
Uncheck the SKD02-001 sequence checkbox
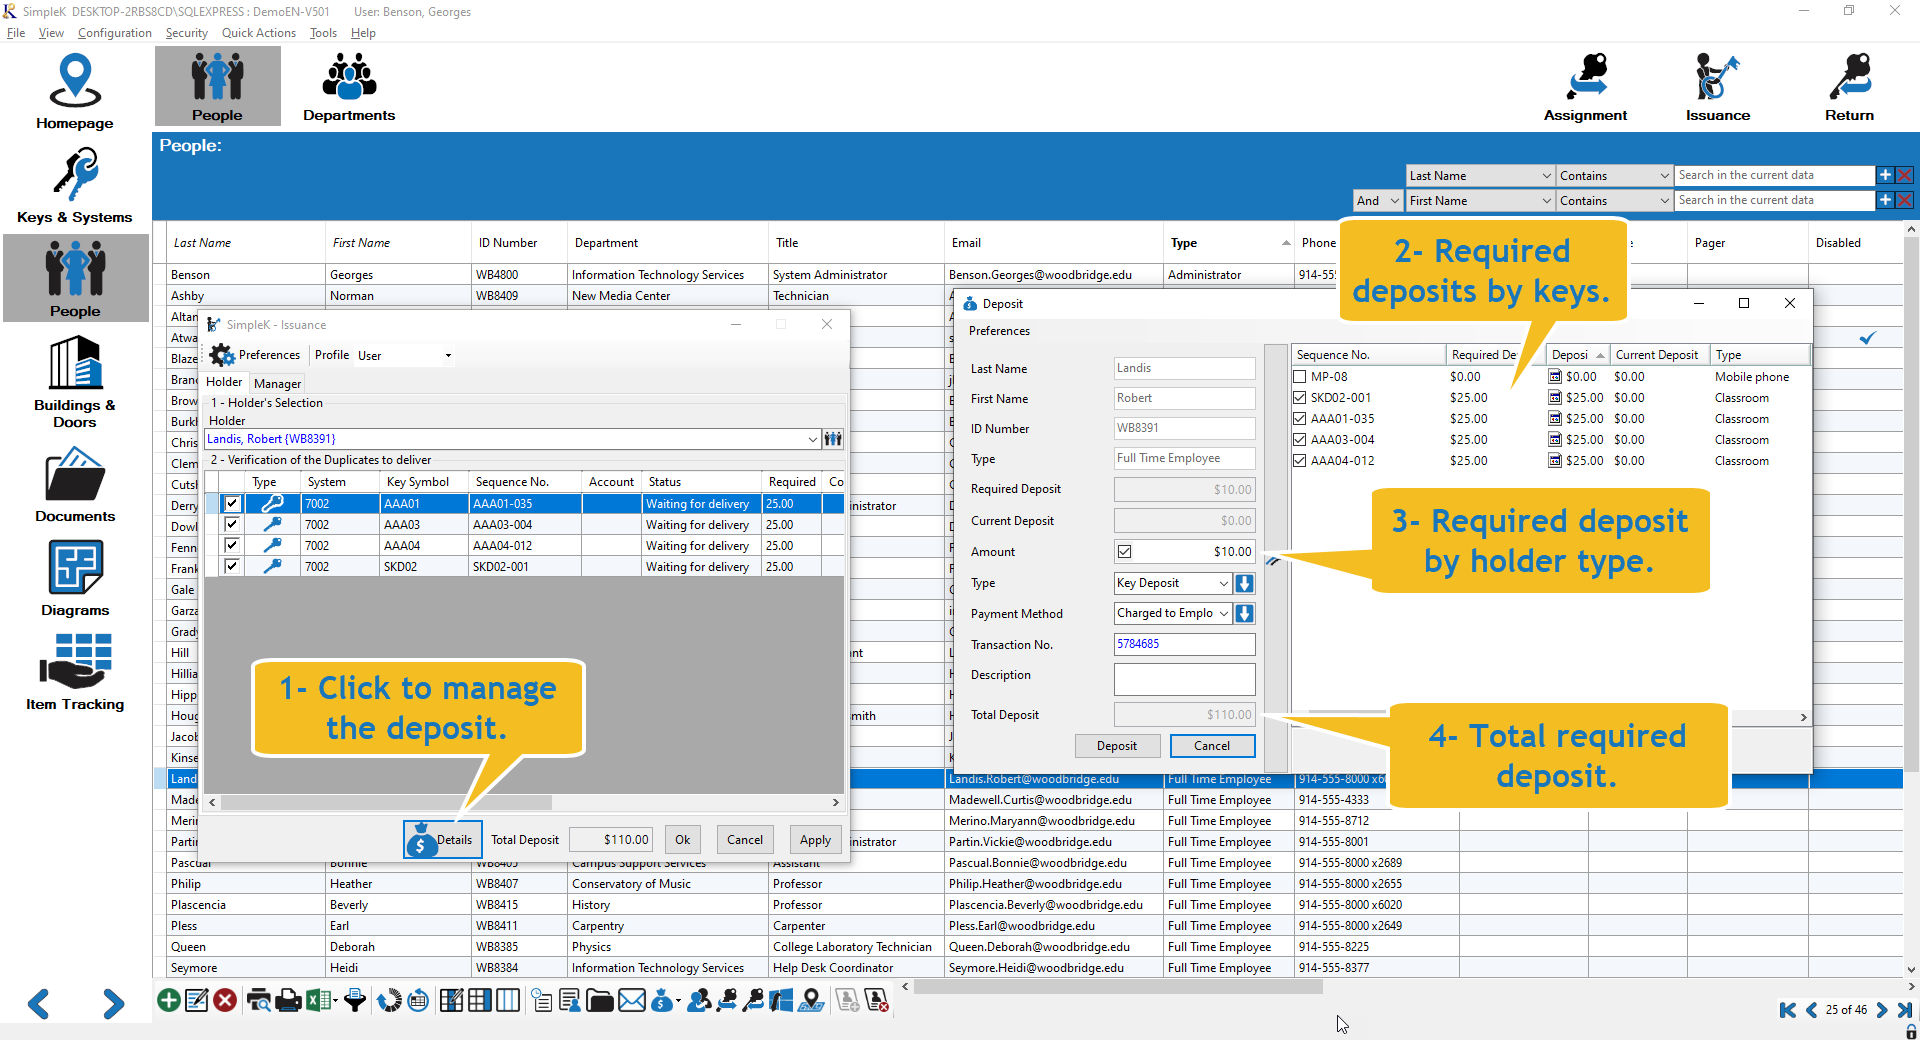tap(1300, 398)
